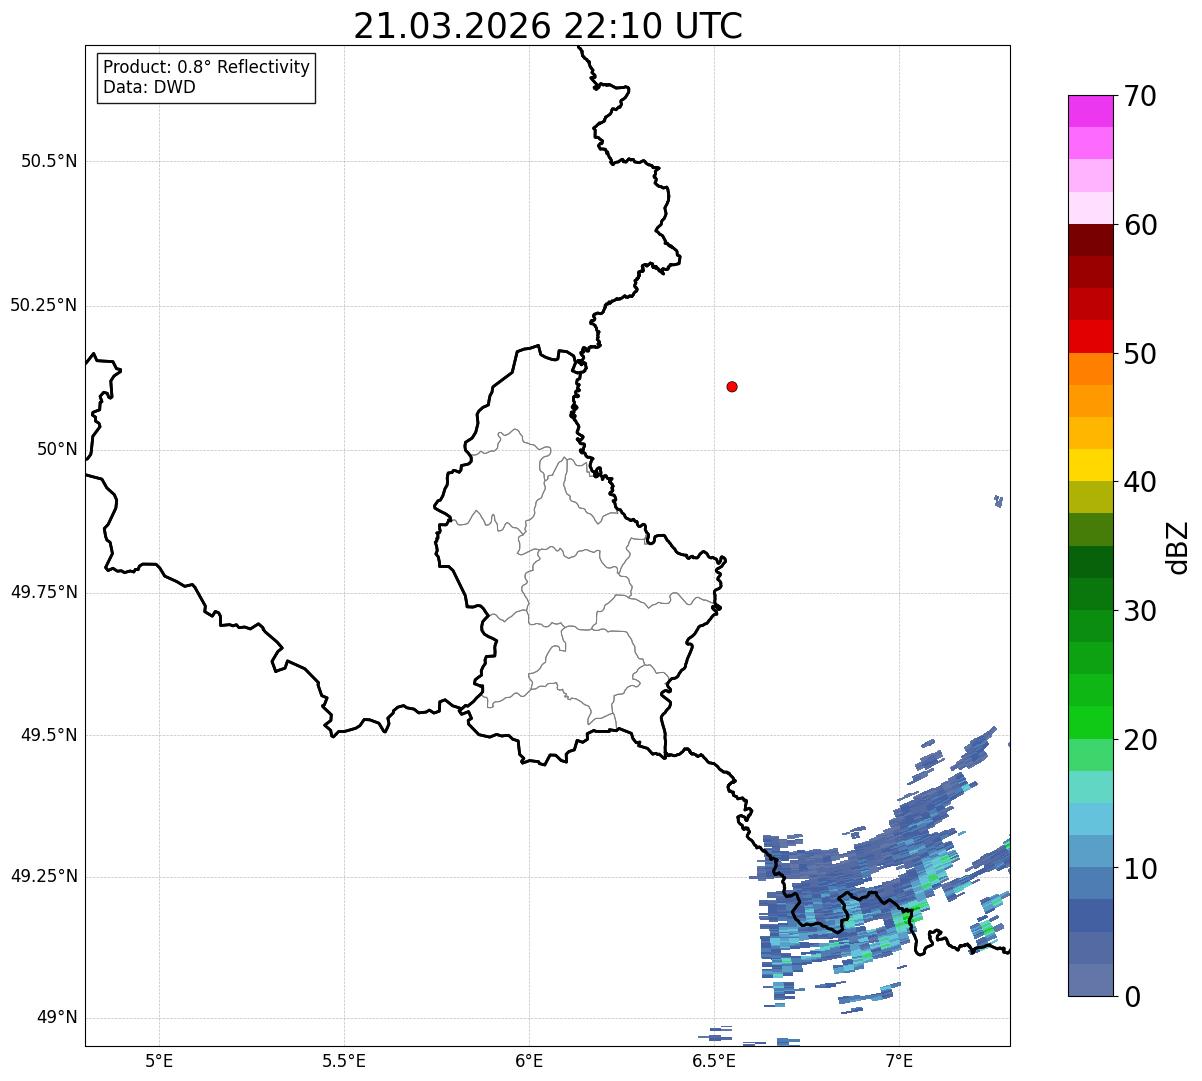
Task: Click the 5.5°E longitude label
Action: (344, 1060)
